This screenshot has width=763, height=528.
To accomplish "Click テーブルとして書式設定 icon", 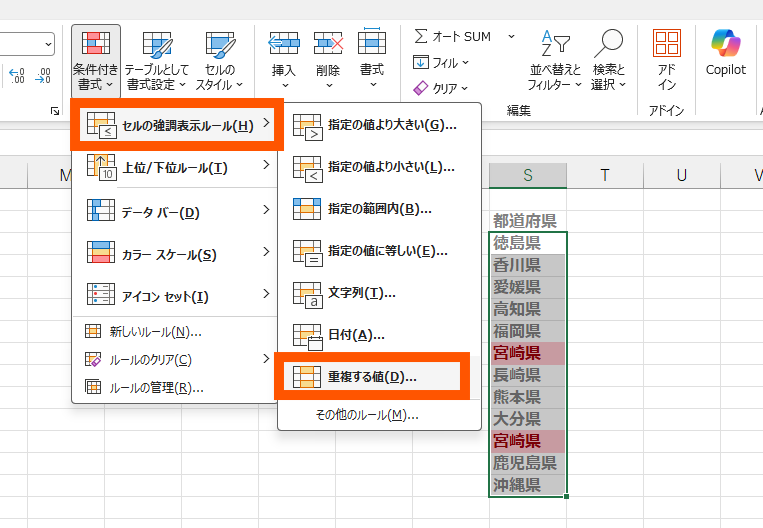I will click(x=157, y=44).
